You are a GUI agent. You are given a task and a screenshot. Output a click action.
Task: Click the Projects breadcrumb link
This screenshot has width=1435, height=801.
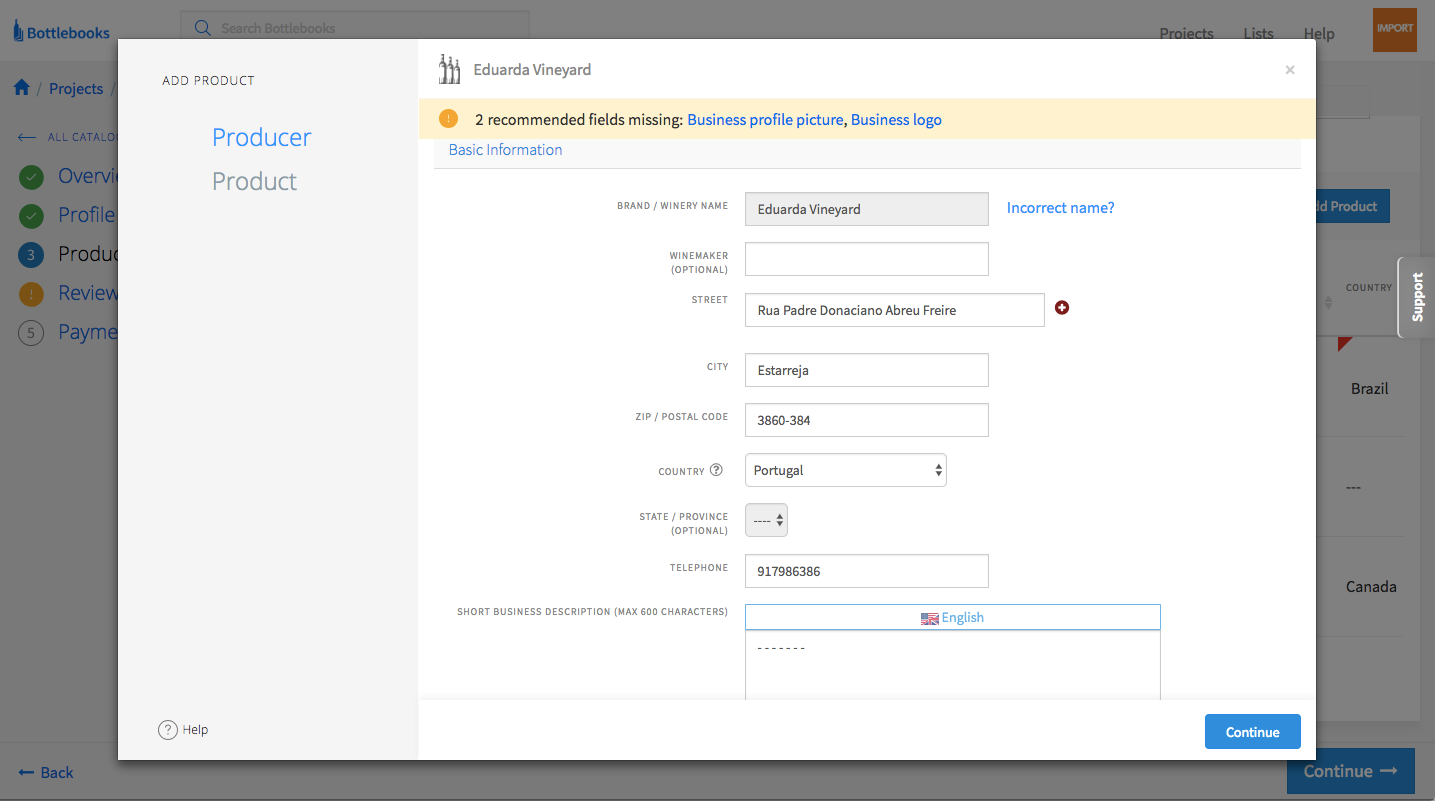click(76, 88)
